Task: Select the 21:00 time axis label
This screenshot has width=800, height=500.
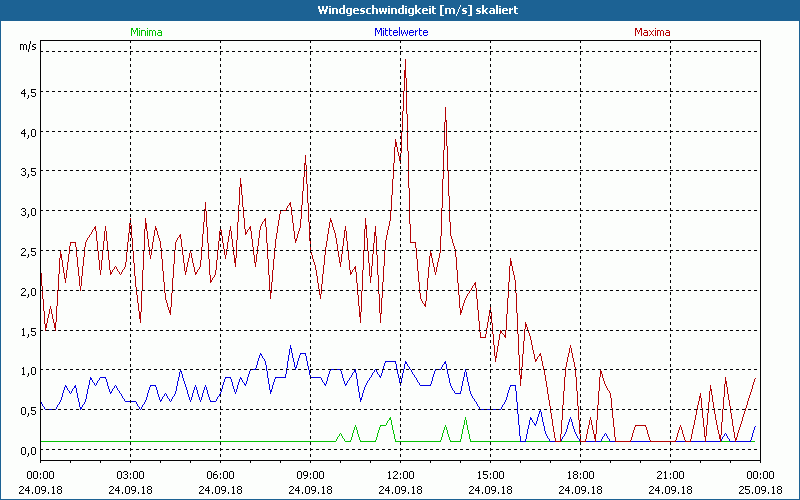Action: (670, 475)
